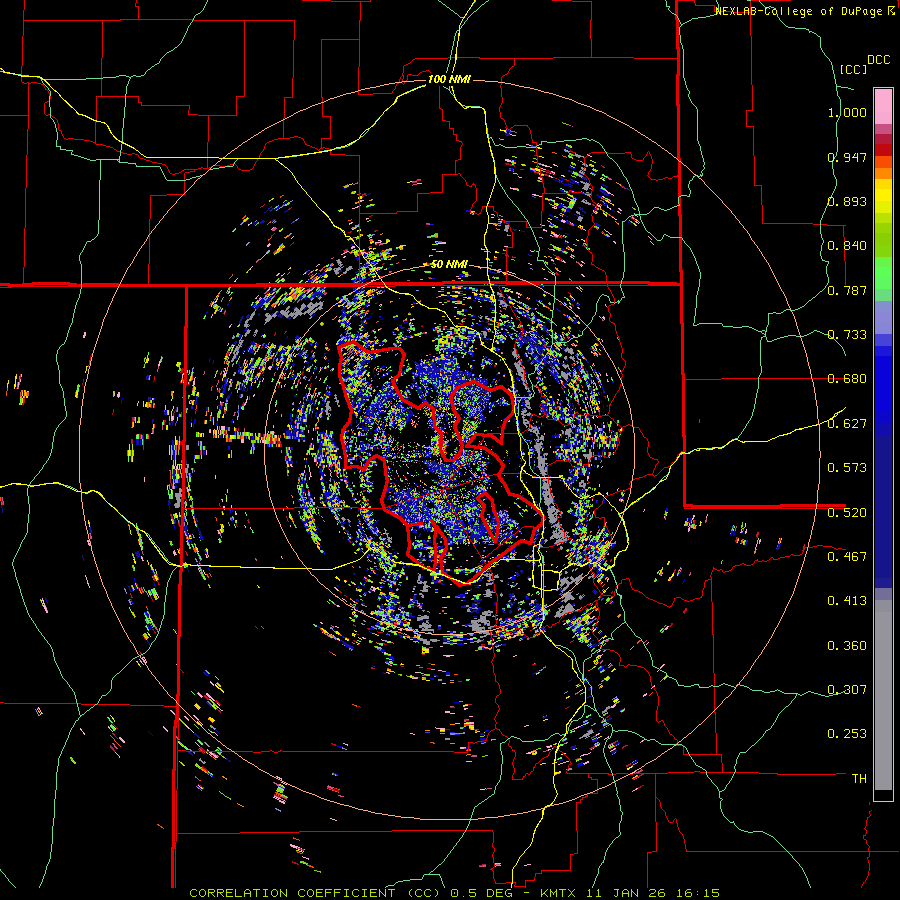Click the [CC] unit label above the legend

853,69
